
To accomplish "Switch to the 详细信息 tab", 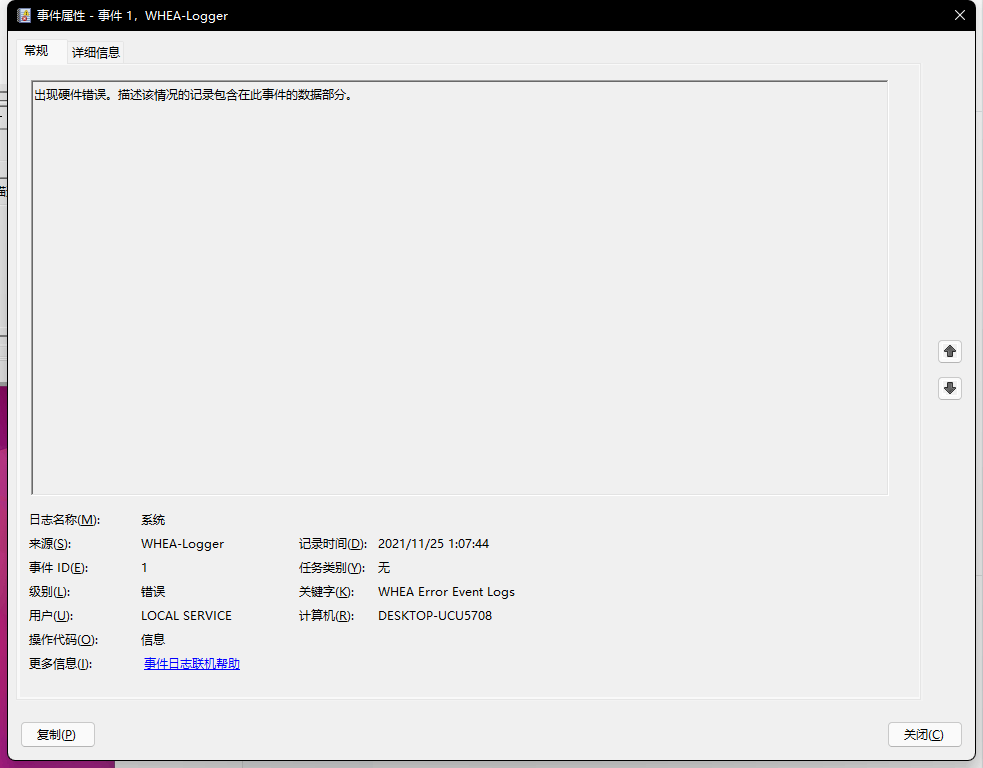I will point(96,52).
